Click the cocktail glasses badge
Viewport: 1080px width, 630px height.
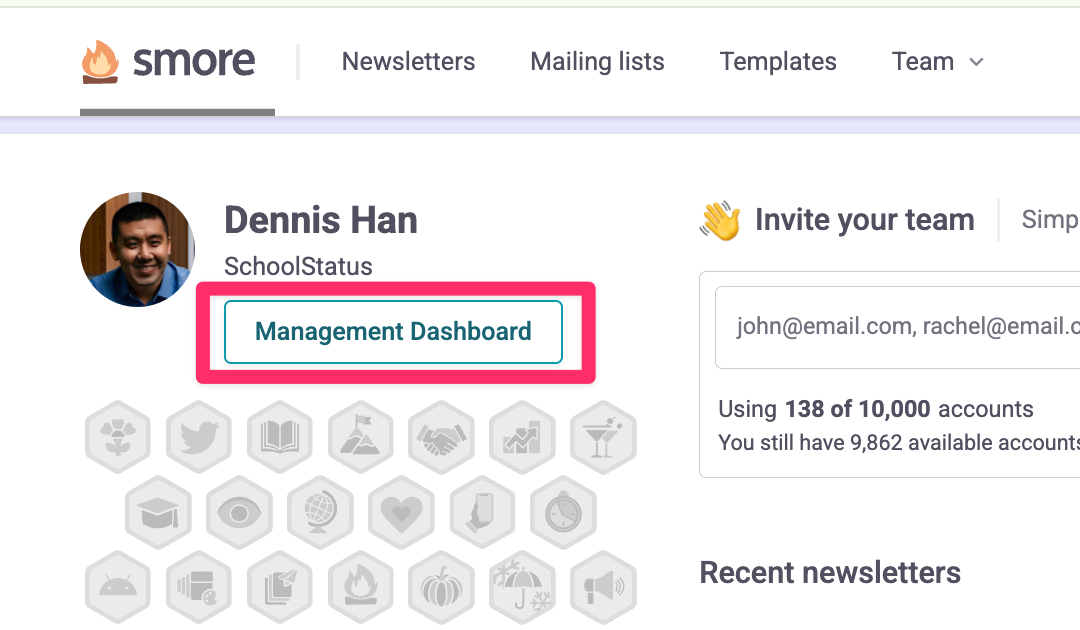pos(603,437)
